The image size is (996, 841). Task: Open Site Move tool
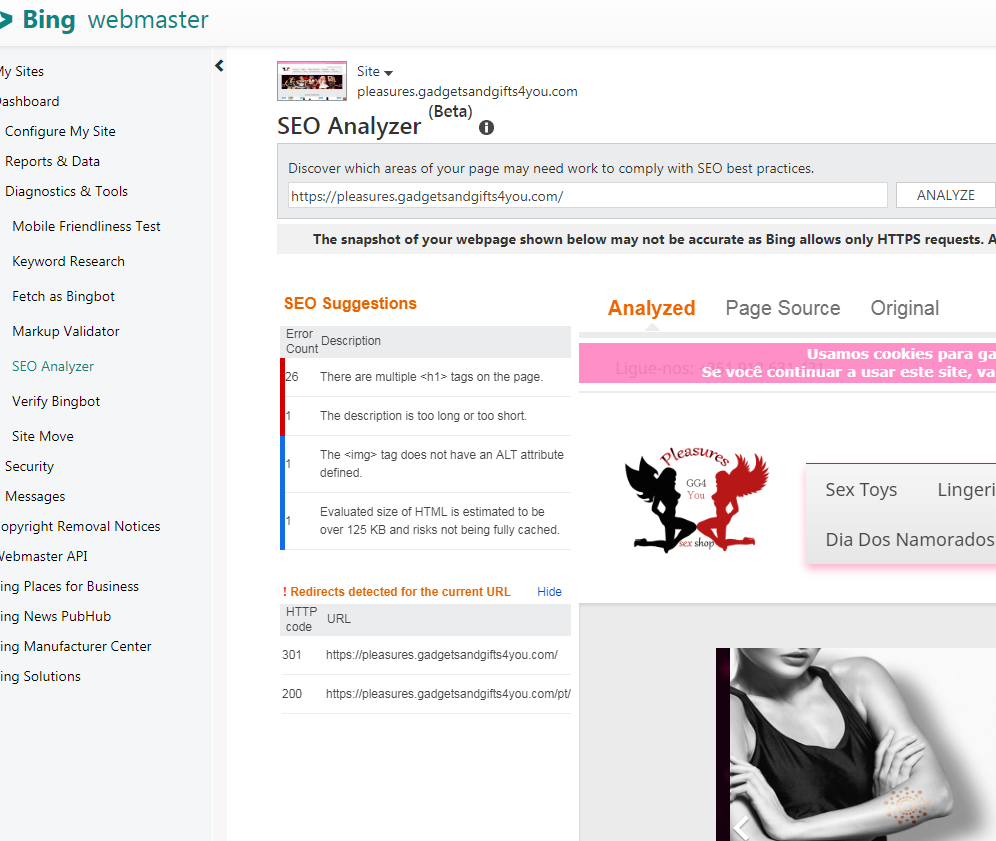click(43, 436)
